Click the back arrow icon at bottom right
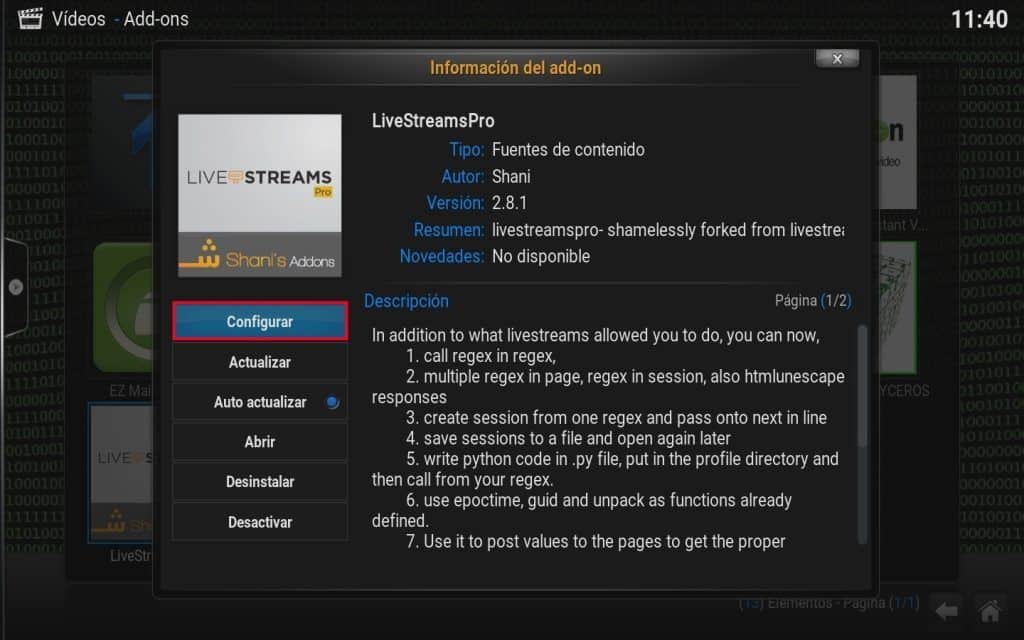 pyautogui.click(x=946, y=609)
